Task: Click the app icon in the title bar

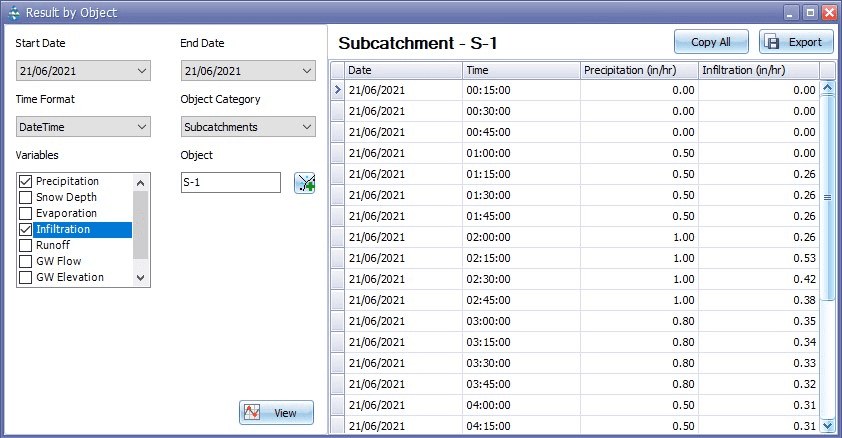Action: 12,12
